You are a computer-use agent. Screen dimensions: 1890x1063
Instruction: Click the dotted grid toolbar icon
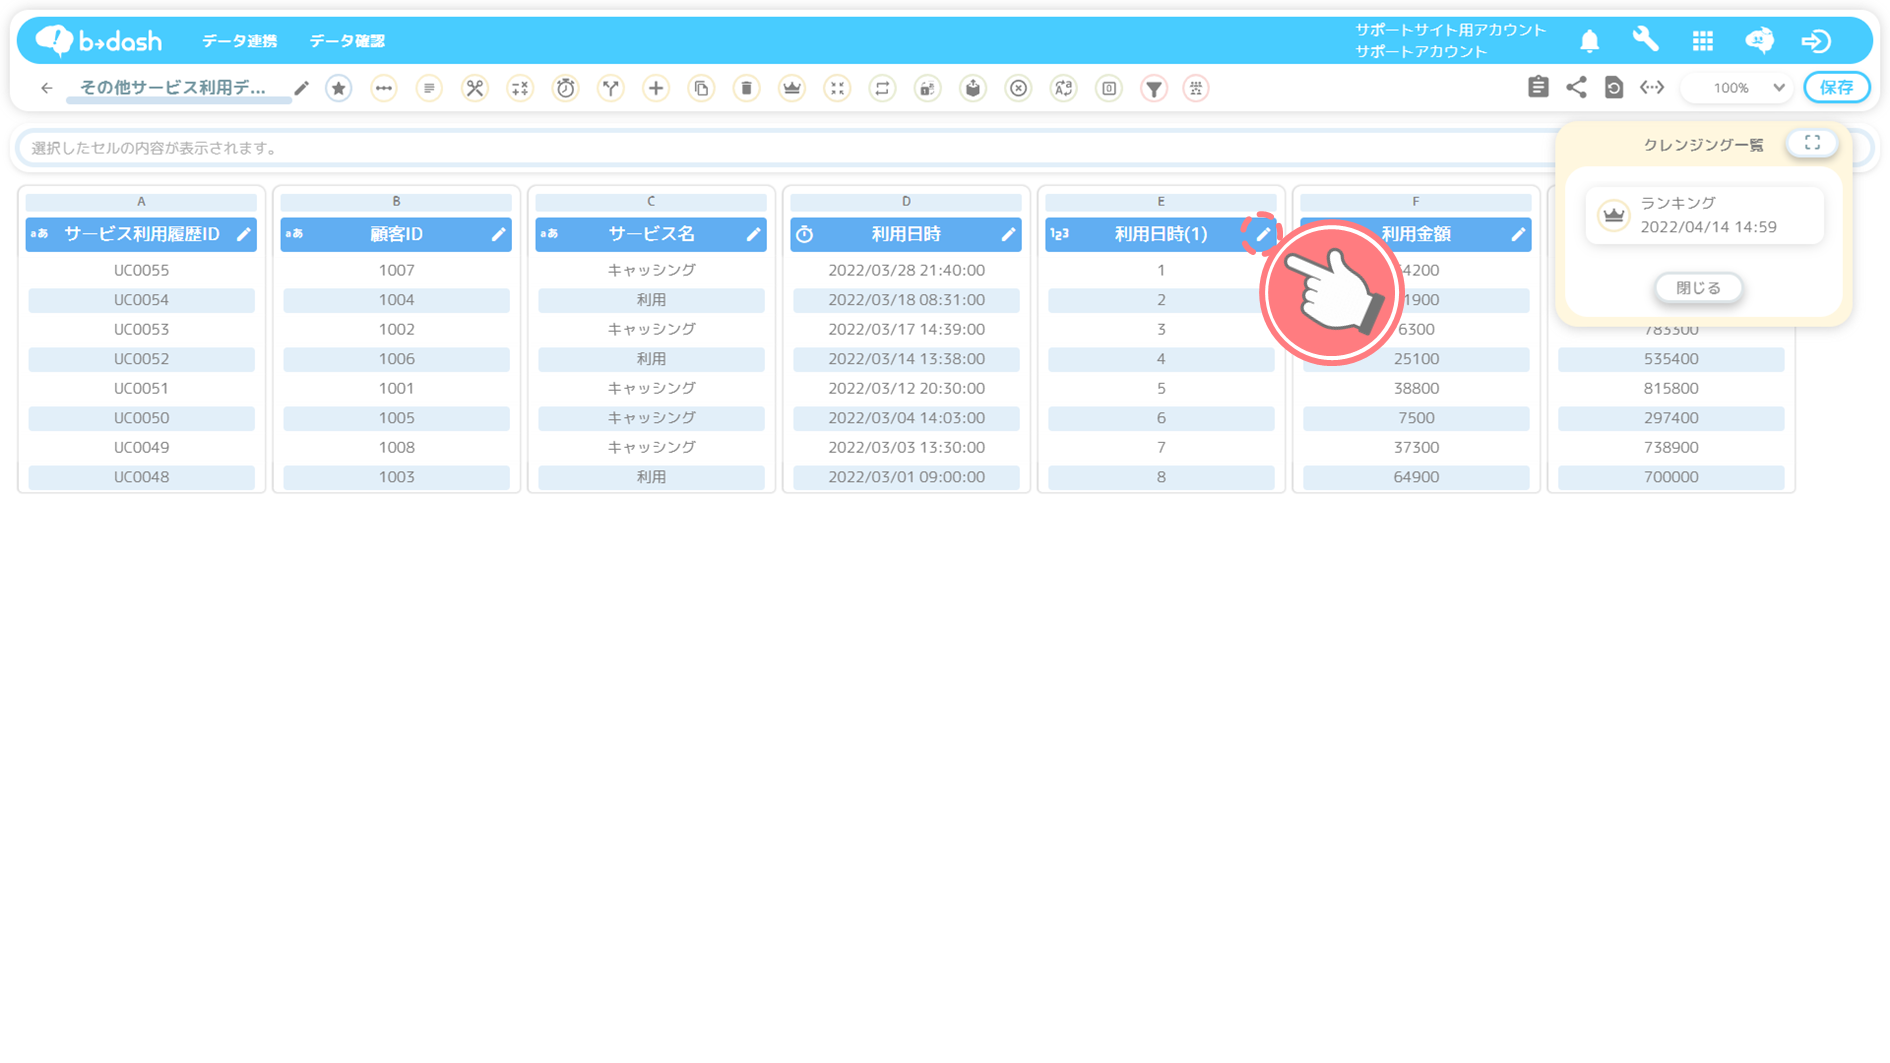[x=1196, y=88]
